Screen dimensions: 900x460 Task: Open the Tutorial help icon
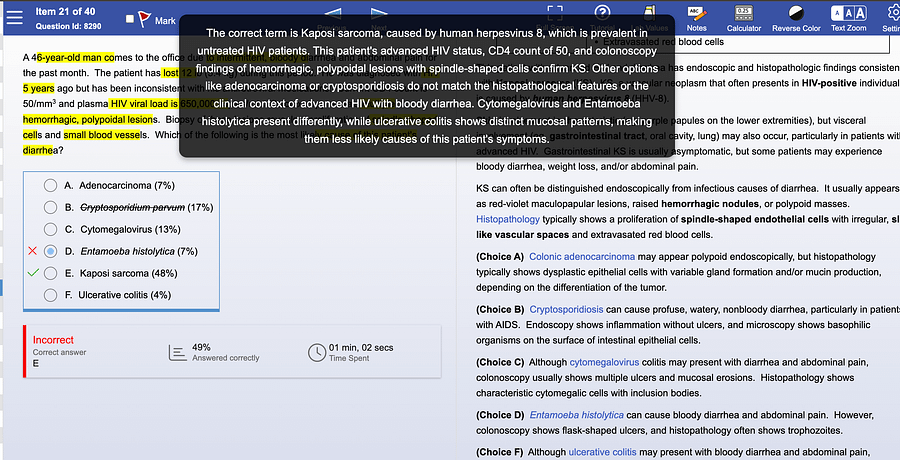(x=602, y=13)
